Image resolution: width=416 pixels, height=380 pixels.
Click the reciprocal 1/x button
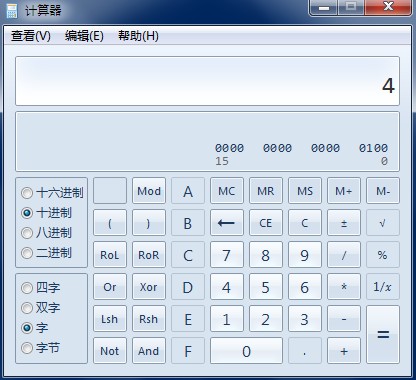383,287
